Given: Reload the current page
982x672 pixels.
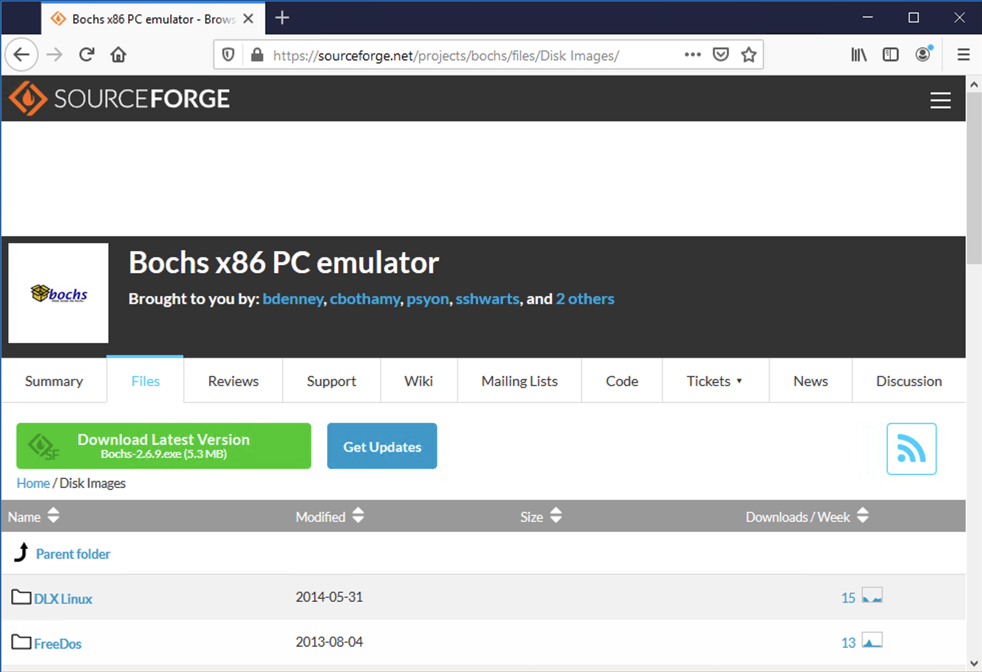Looking at the screenshot, I should 86,55.
